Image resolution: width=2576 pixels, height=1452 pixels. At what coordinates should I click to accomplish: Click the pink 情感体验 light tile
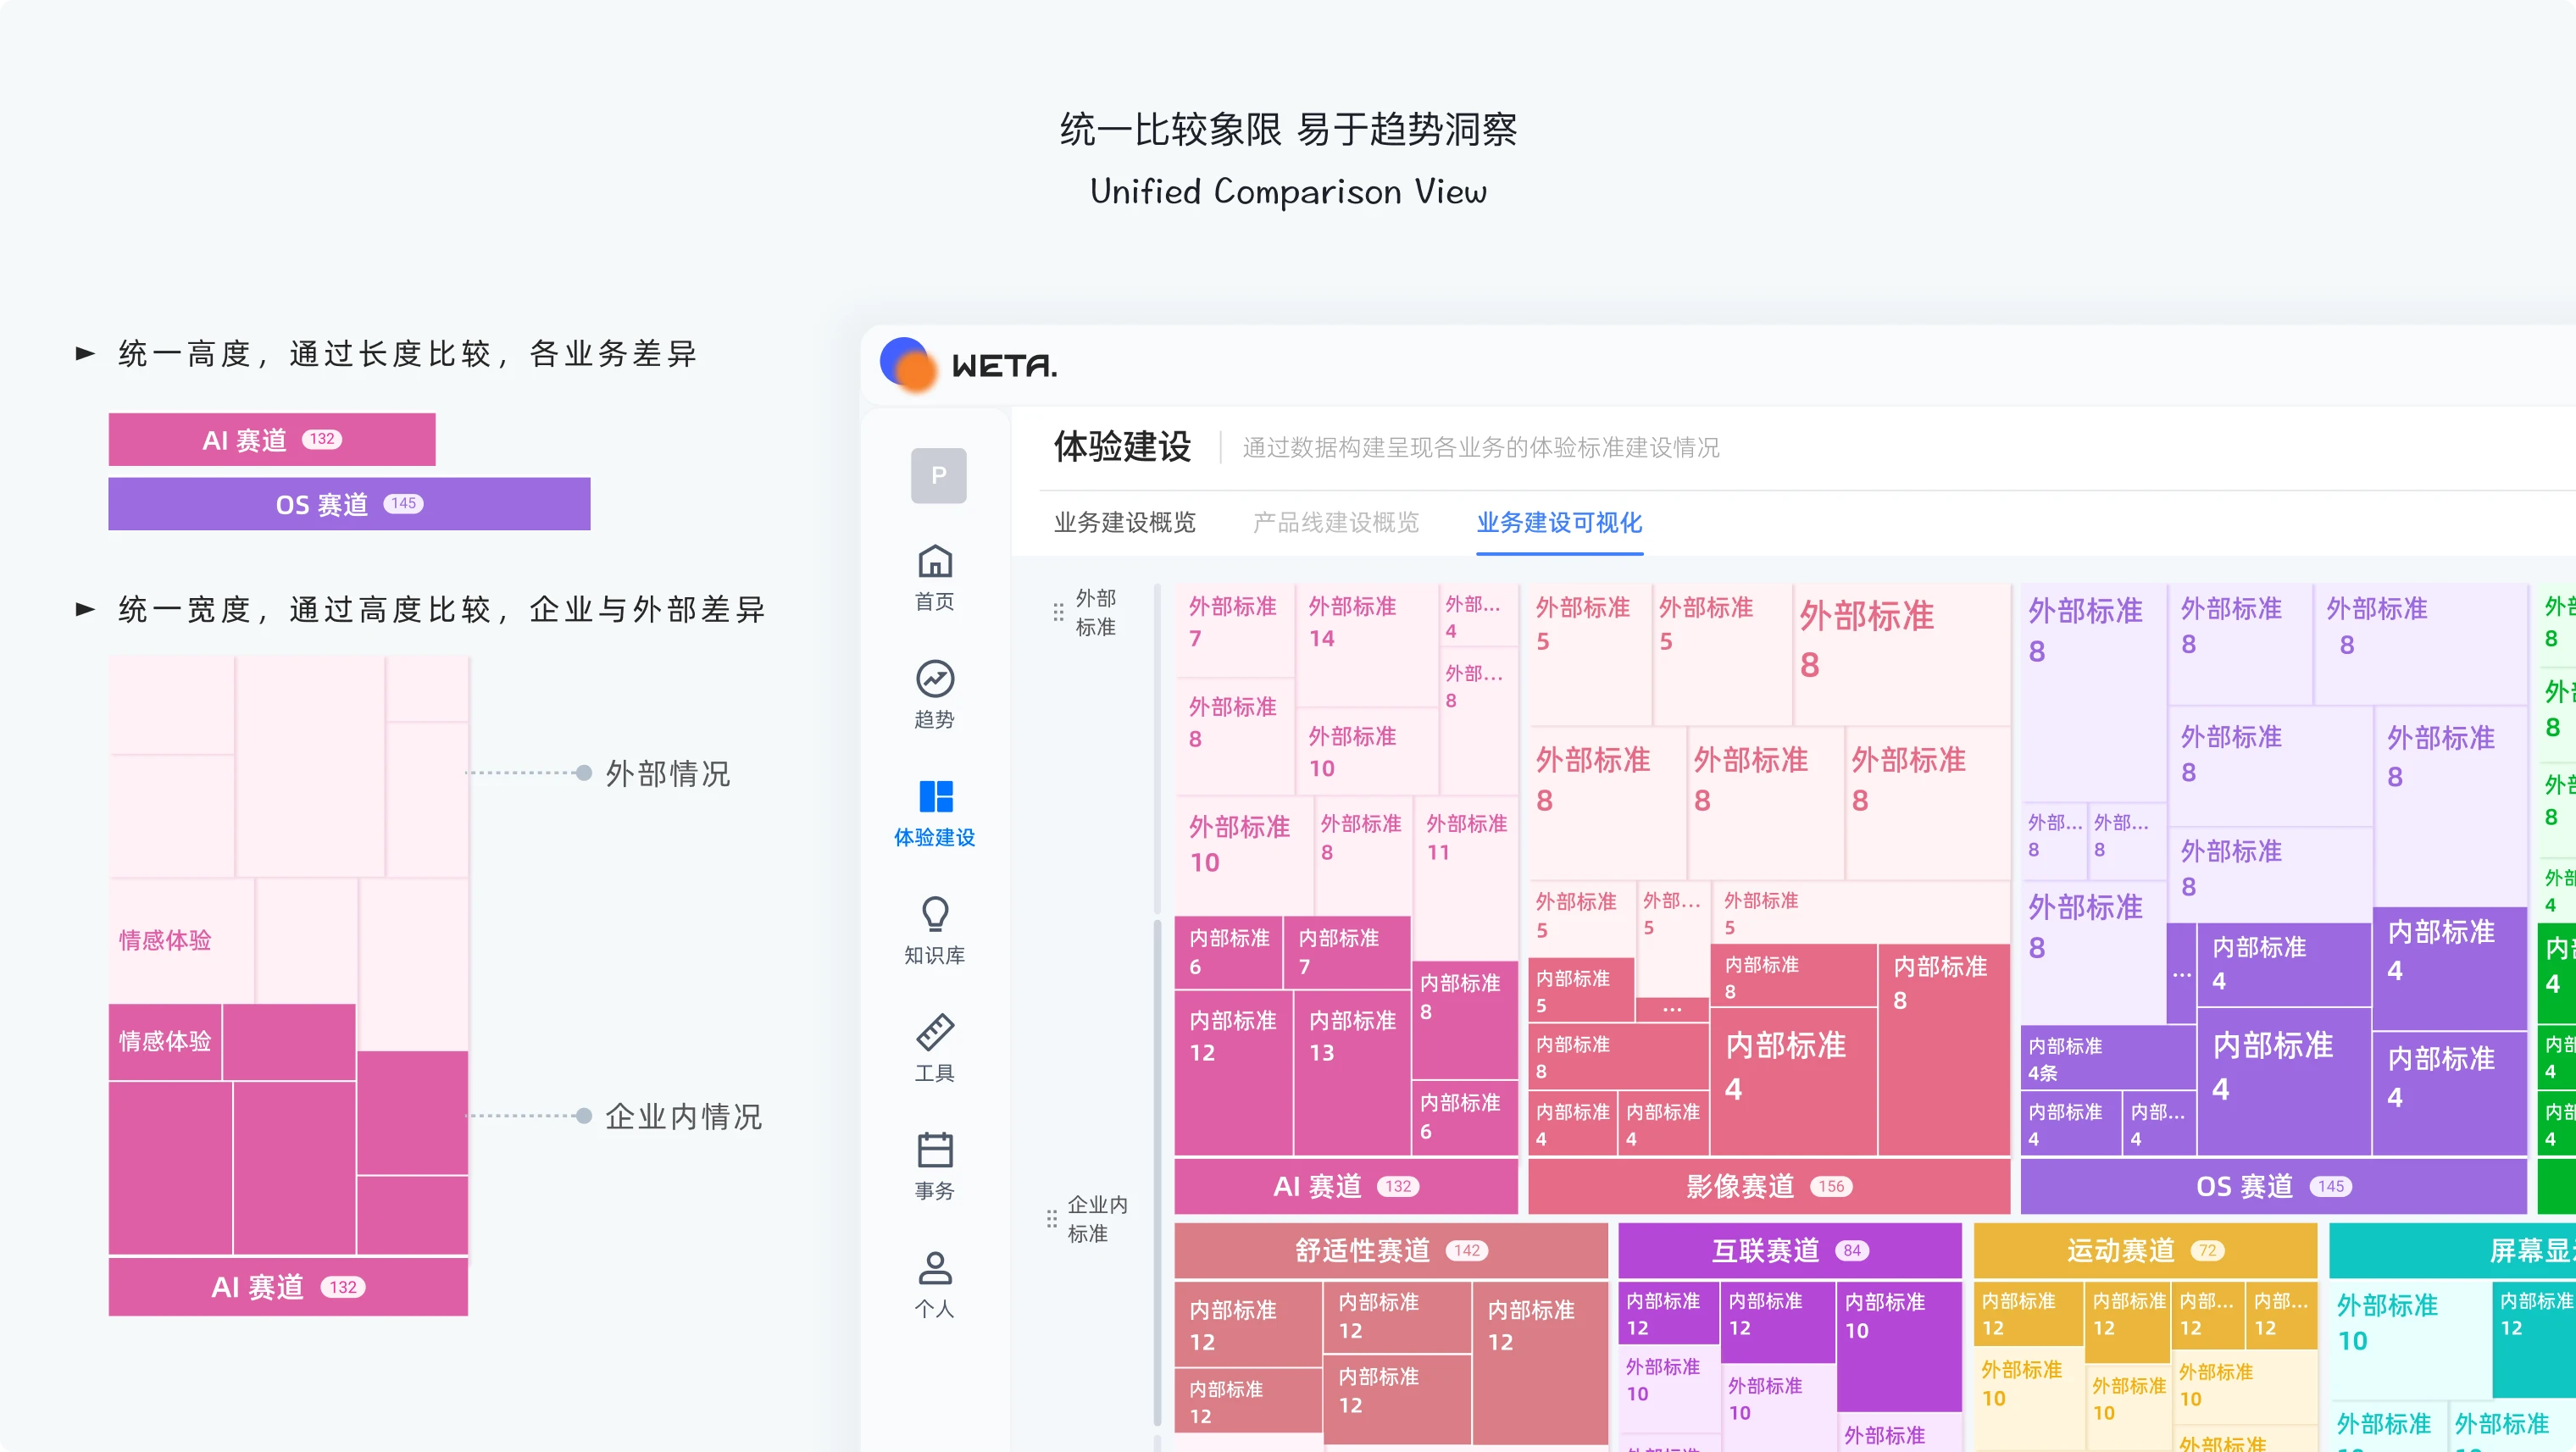click(x=181, y=940)
